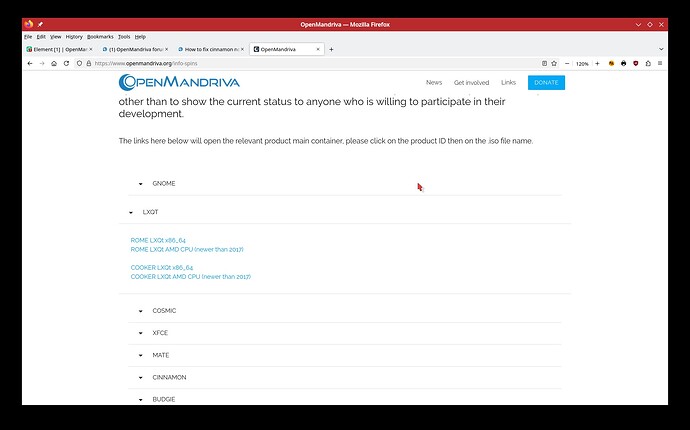The height and width of the screenshot is (430, 690).
Task: Open the Extensions puzzle-piece menu
Action: coord(648,63)
